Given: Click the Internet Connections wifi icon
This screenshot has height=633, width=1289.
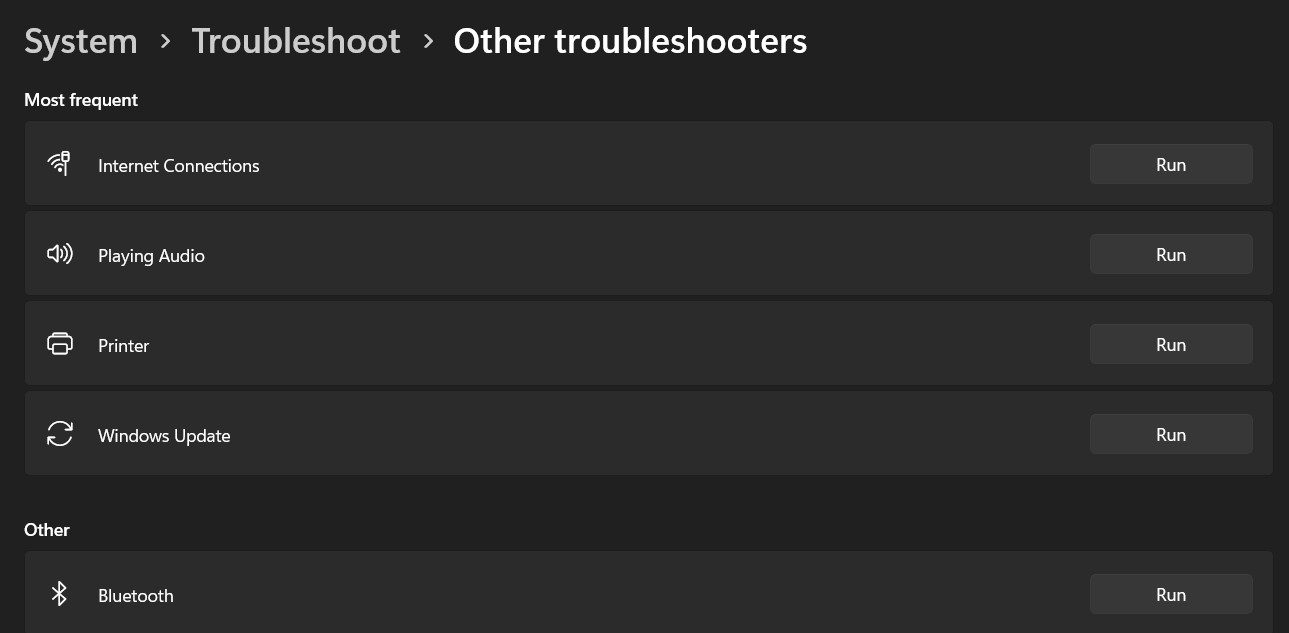Looking at the screenshot, I should point(59,163).
